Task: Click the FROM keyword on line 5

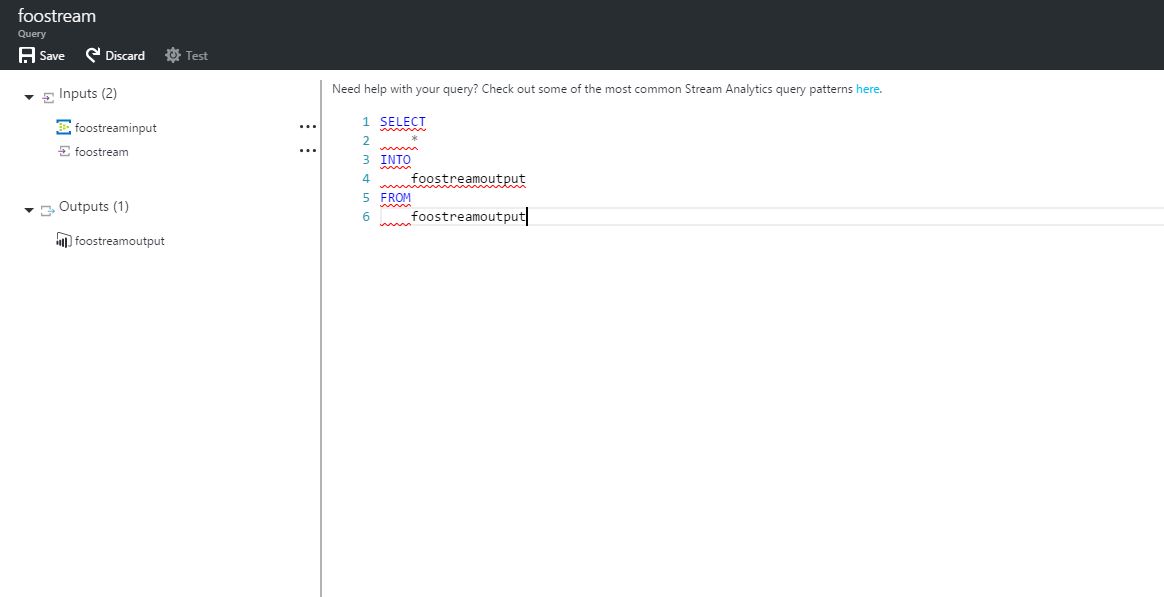Action: 395,198
